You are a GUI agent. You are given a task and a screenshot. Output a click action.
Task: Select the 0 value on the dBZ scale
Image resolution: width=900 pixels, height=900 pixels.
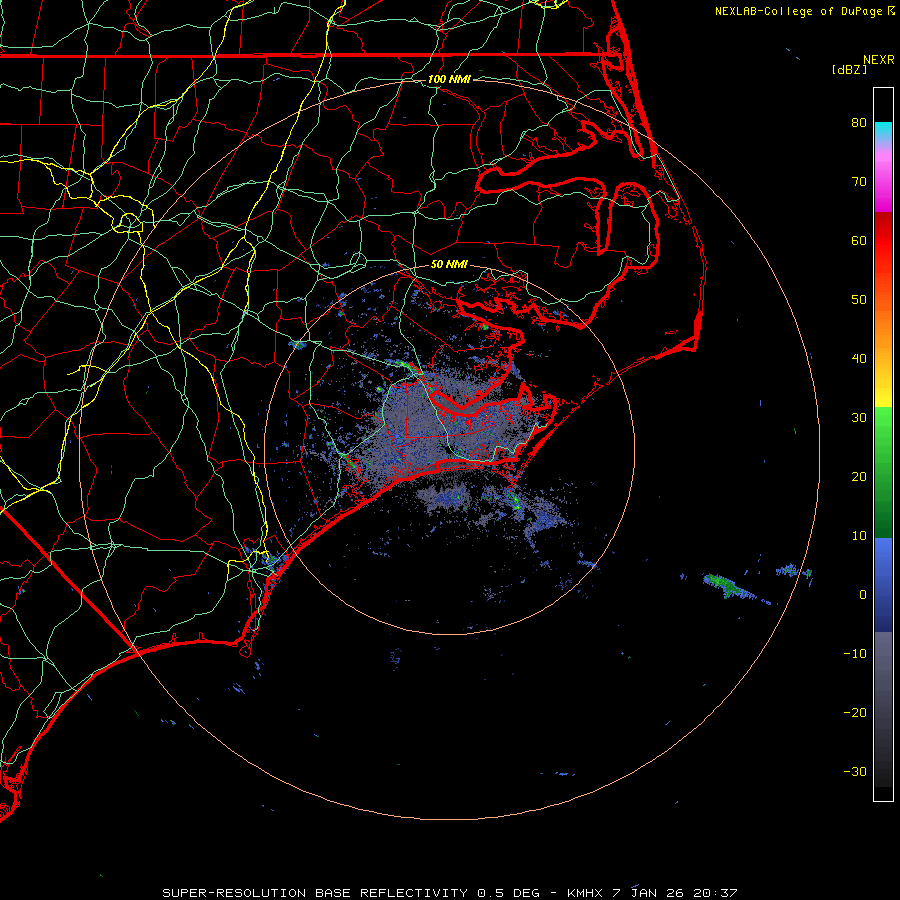(863, 595)
